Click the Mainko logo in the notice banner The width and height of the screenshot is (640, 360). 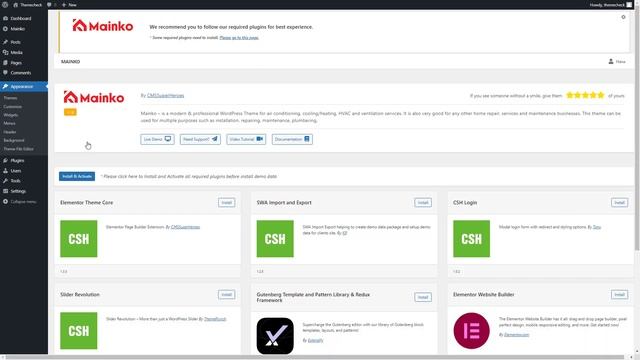pyautogui.click(x=102, y=26)
